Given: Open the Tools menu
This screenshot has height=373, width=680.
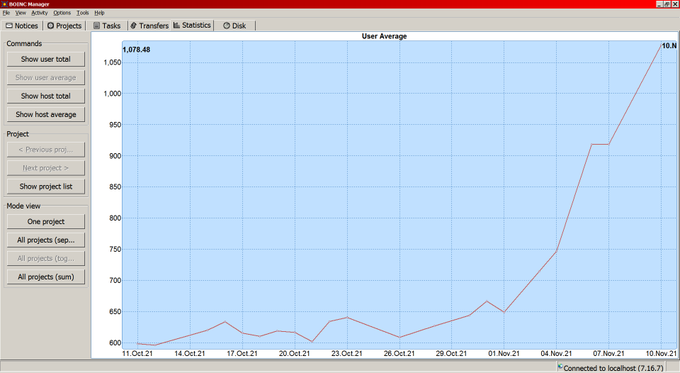Looking at the screenshot, I should [82, 13].
